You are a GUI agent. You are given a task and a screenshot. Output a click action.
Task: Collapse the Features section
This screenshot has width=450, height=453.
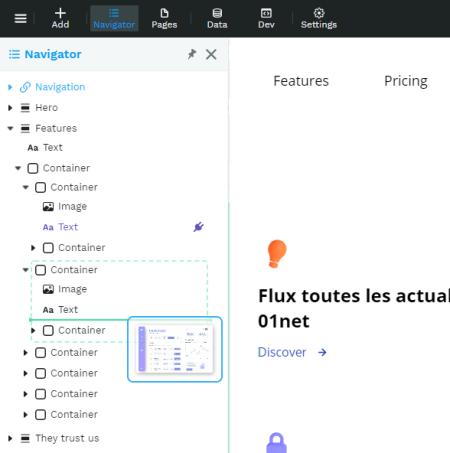pyautogui.click(x=10, y=128)
